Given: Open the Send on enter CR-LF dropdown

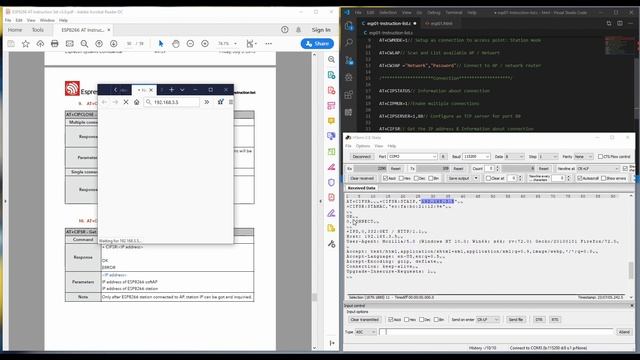Looking at the screenshot, I should (x=488, y=320).
